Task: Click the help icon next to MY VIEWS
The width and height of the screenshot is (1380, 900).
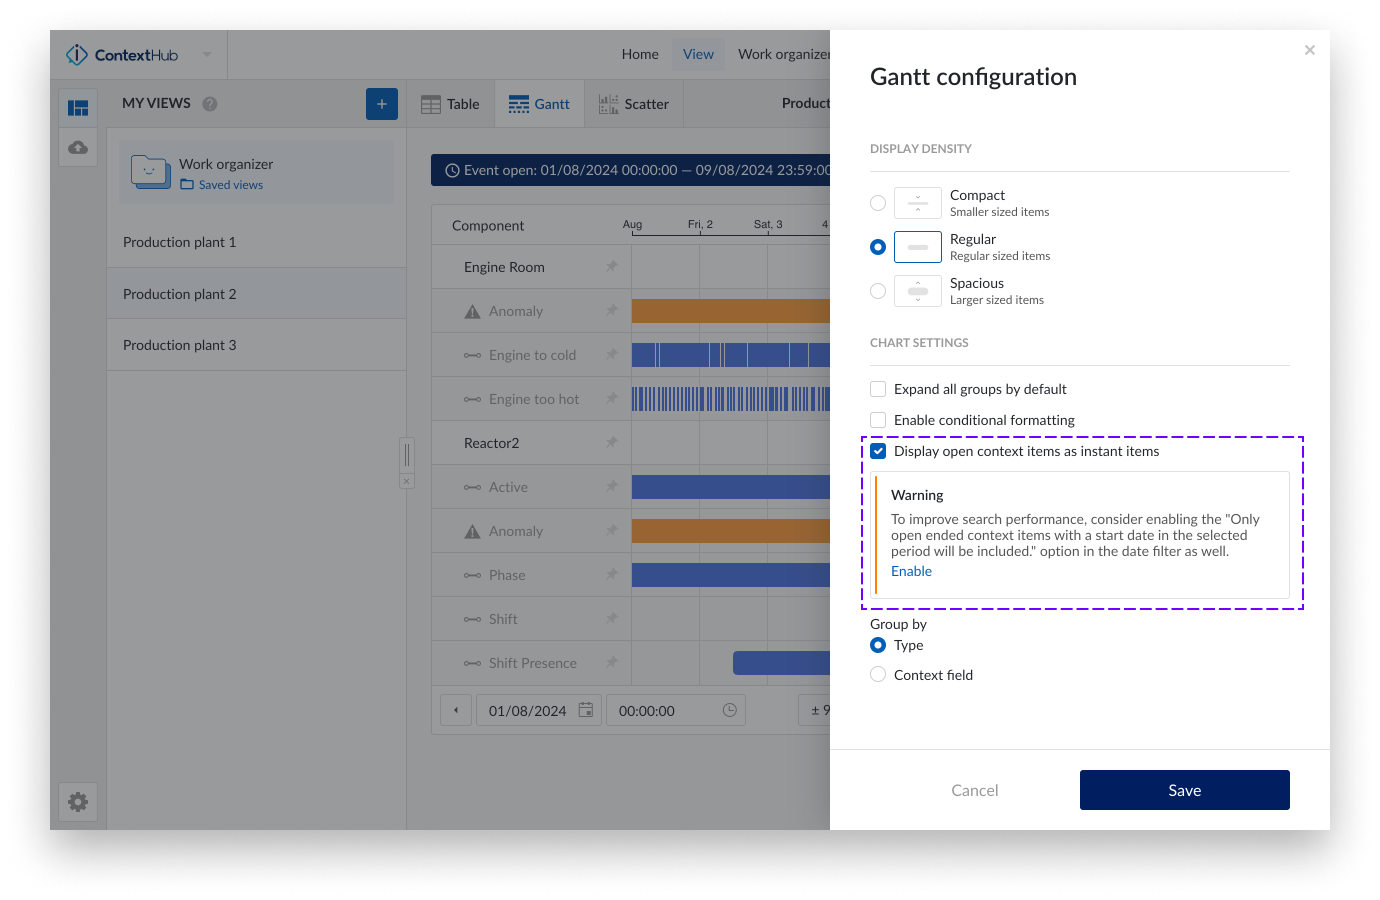Action: pyautogui.click(x=209, y=103)
